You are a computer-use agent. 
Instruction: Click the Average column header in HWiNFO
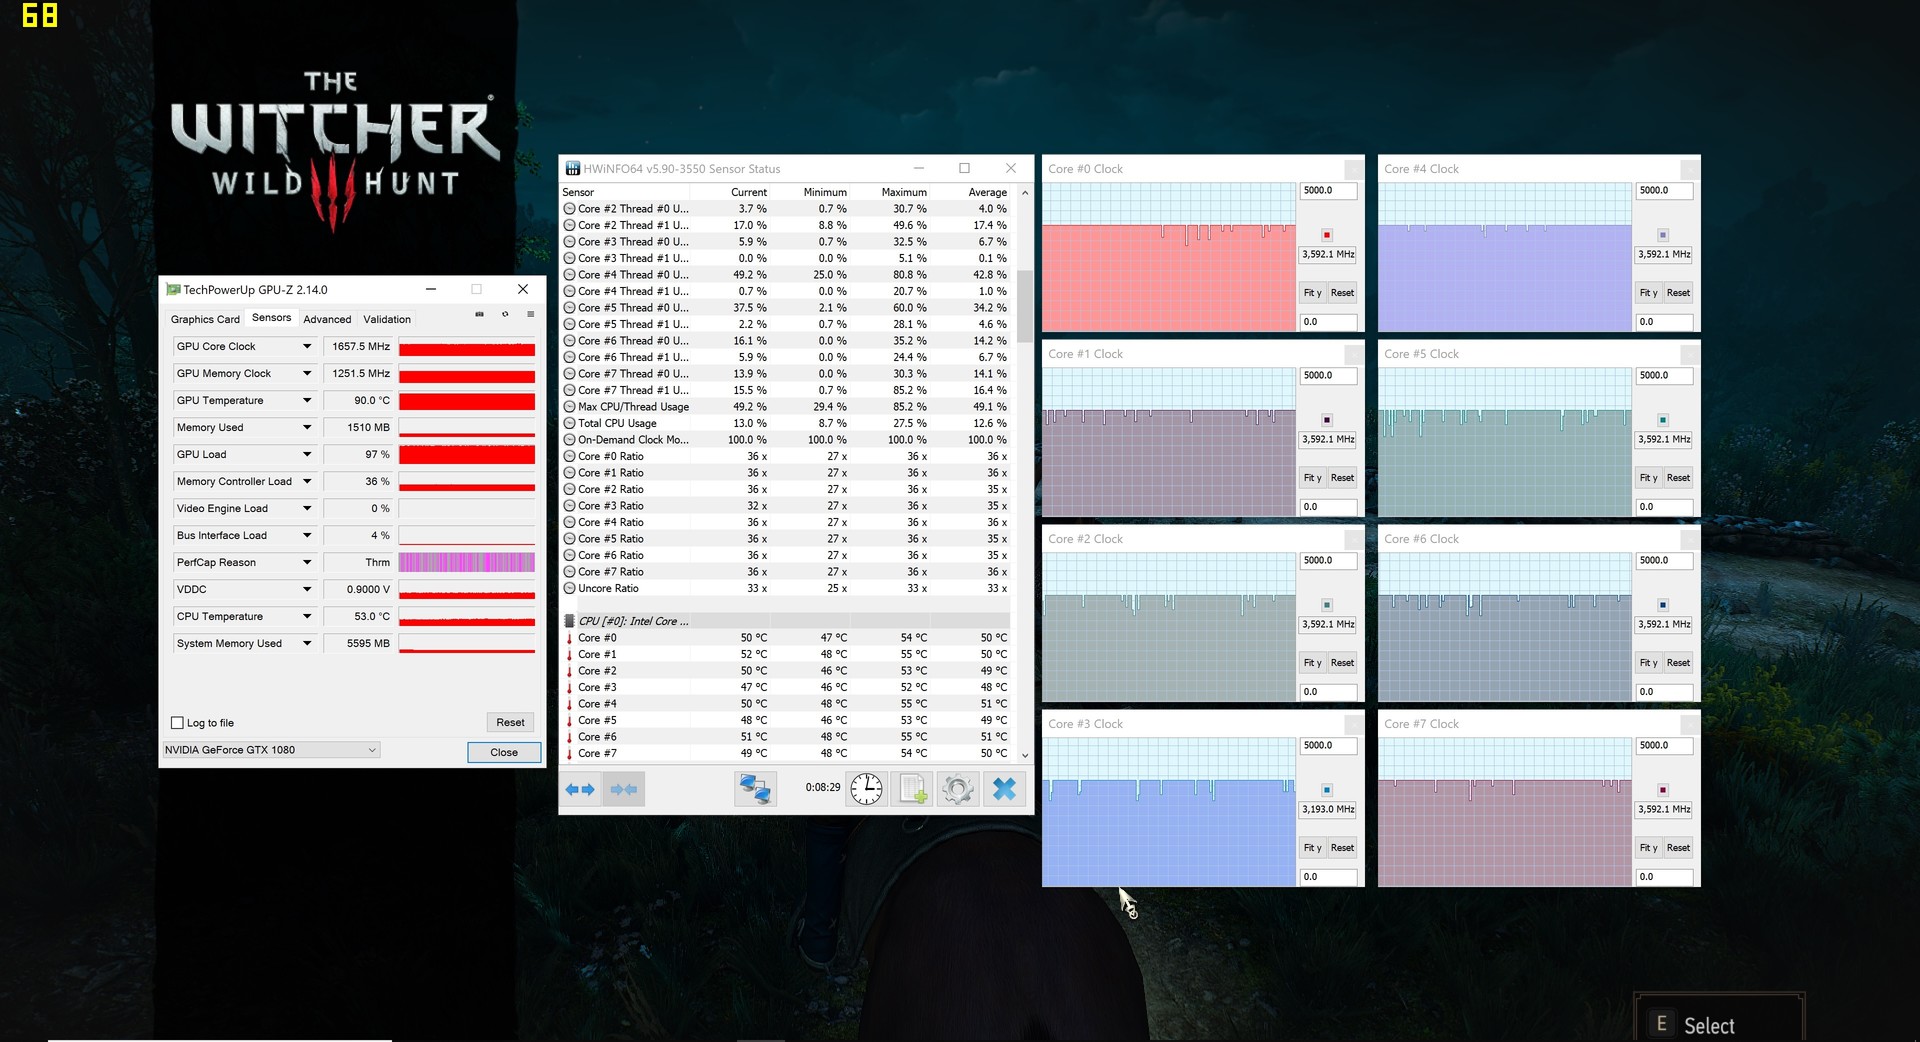(x=987, y=192)
